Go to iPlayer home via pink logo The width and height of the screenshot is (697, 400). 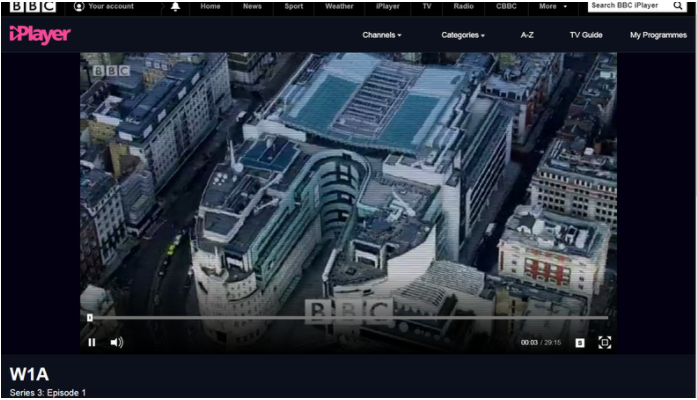(40, 35)
